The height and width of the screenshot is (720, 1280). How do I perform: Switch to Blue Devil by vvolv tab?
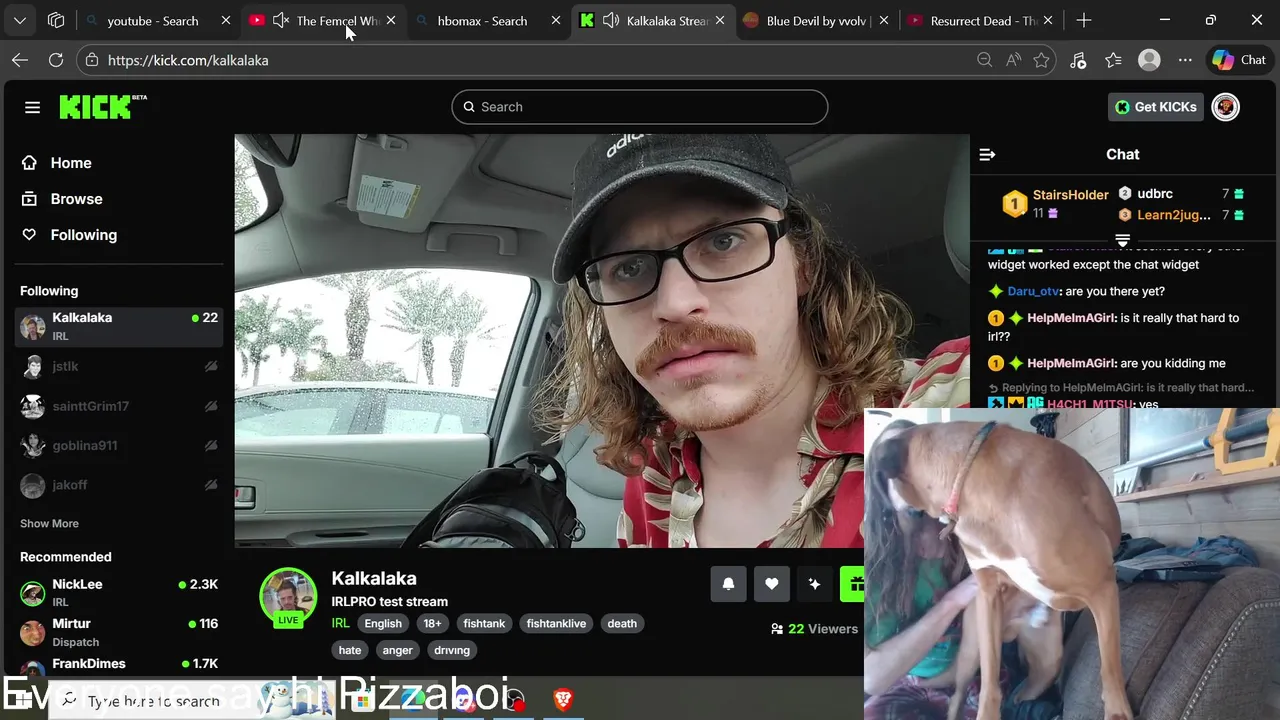pos(818,20)
